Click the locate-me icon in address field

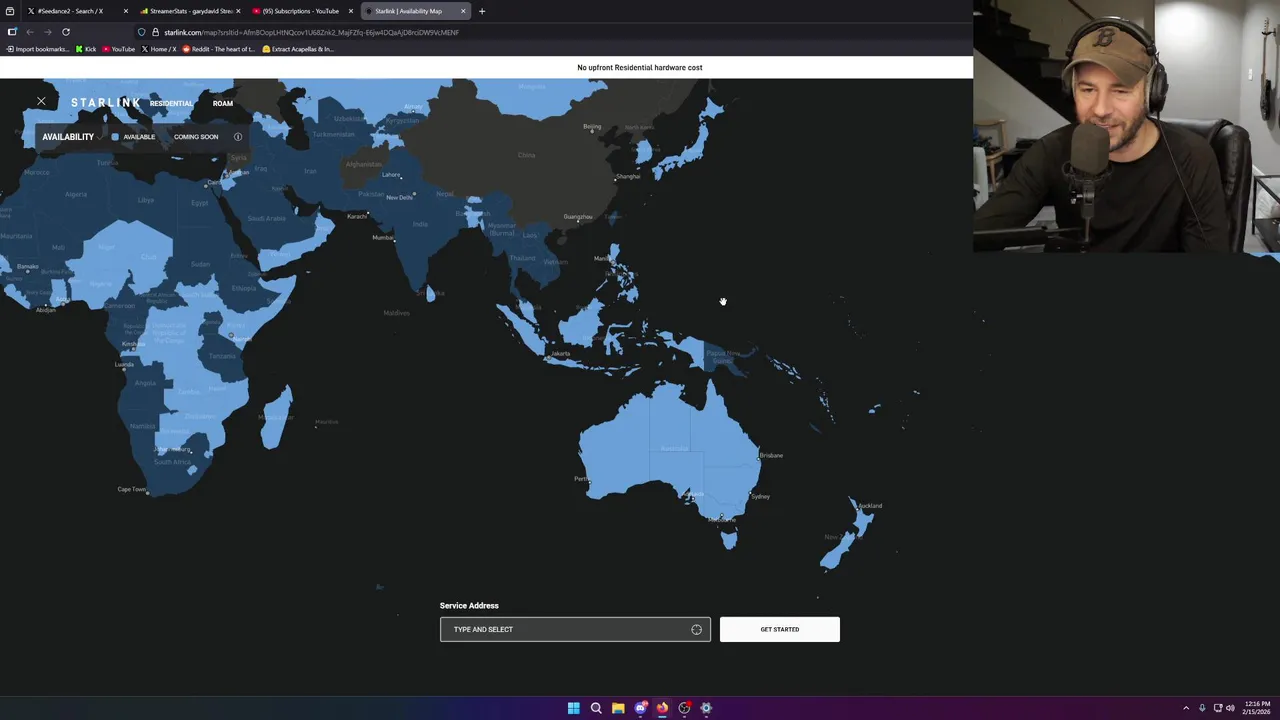[x=696, y=629]
